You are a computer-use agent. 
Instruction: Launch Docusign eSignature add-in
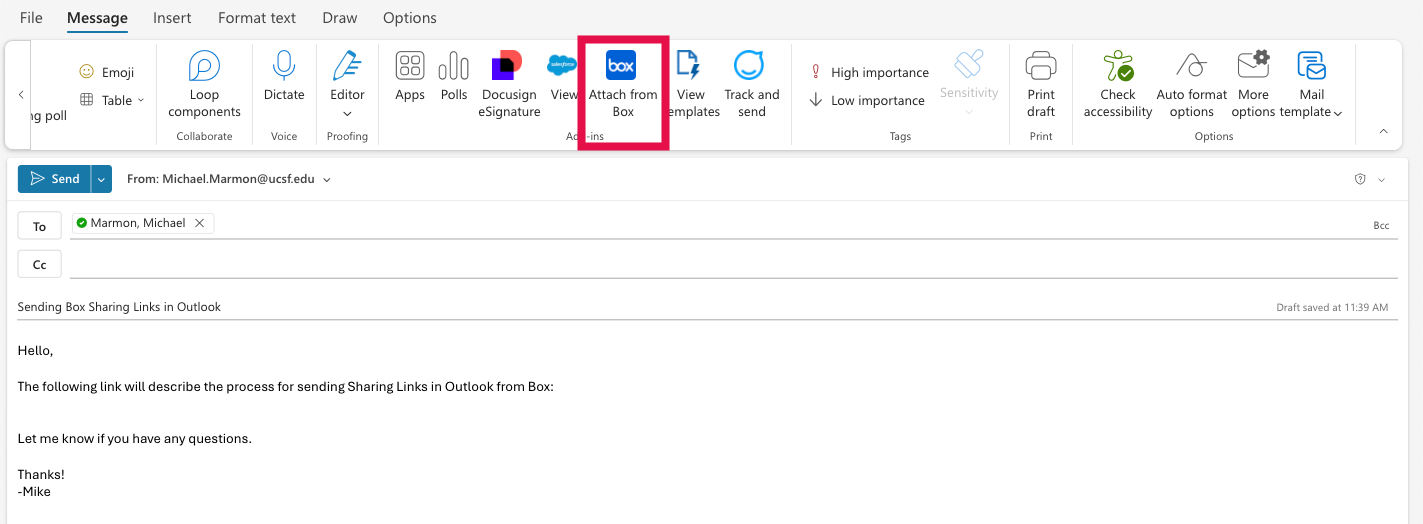click(509, 85)
